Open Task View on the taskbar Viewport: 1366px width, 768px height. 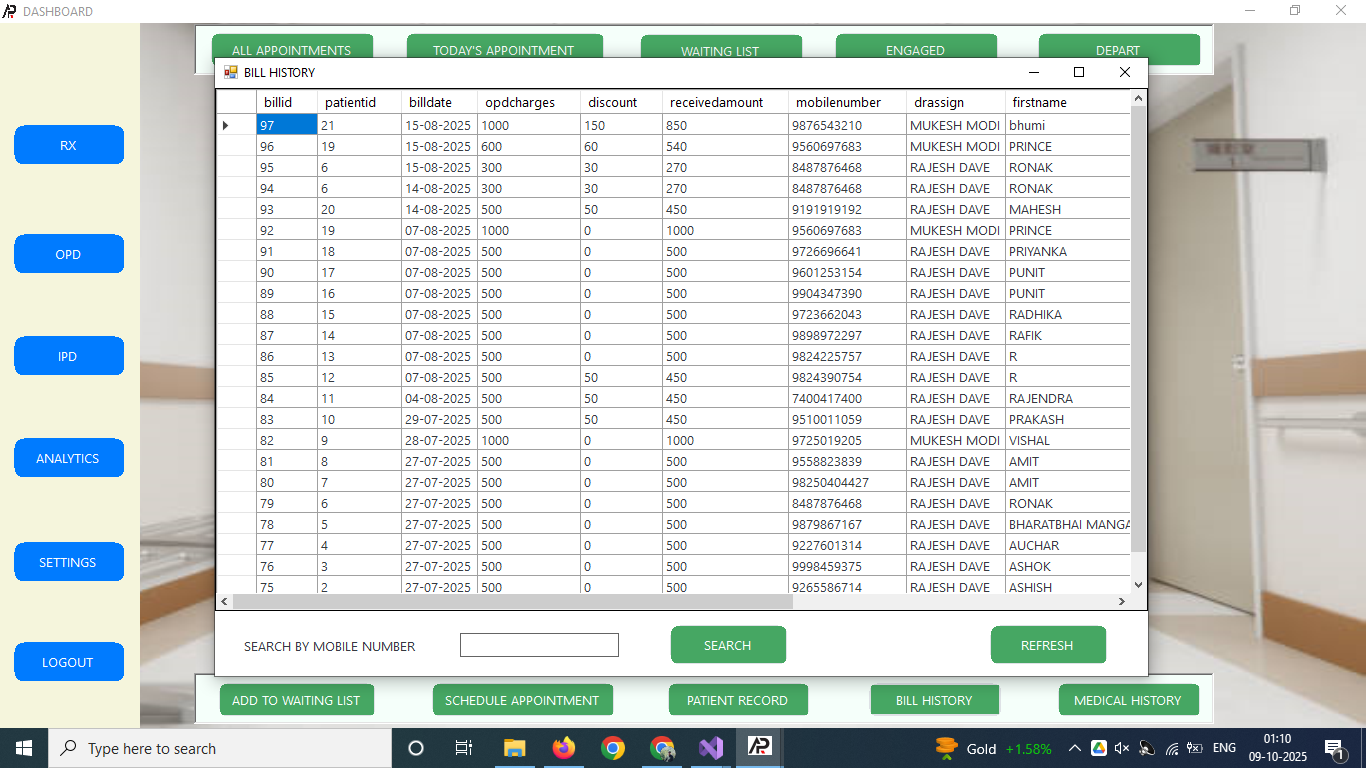[464, 748]
